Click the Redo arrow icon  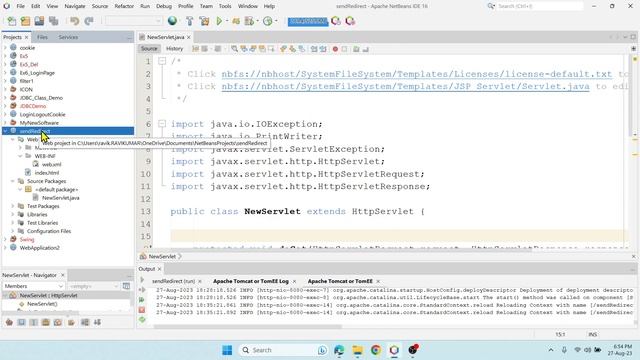(x=89, y=21)
